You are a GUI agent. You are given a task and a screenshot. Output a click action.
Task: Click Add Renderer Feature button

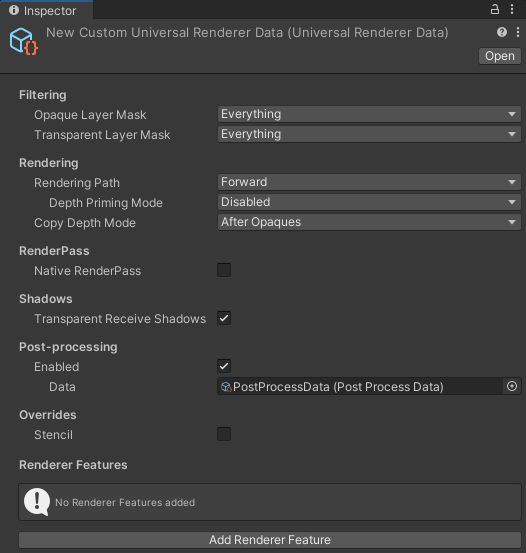tap(270, 540)
